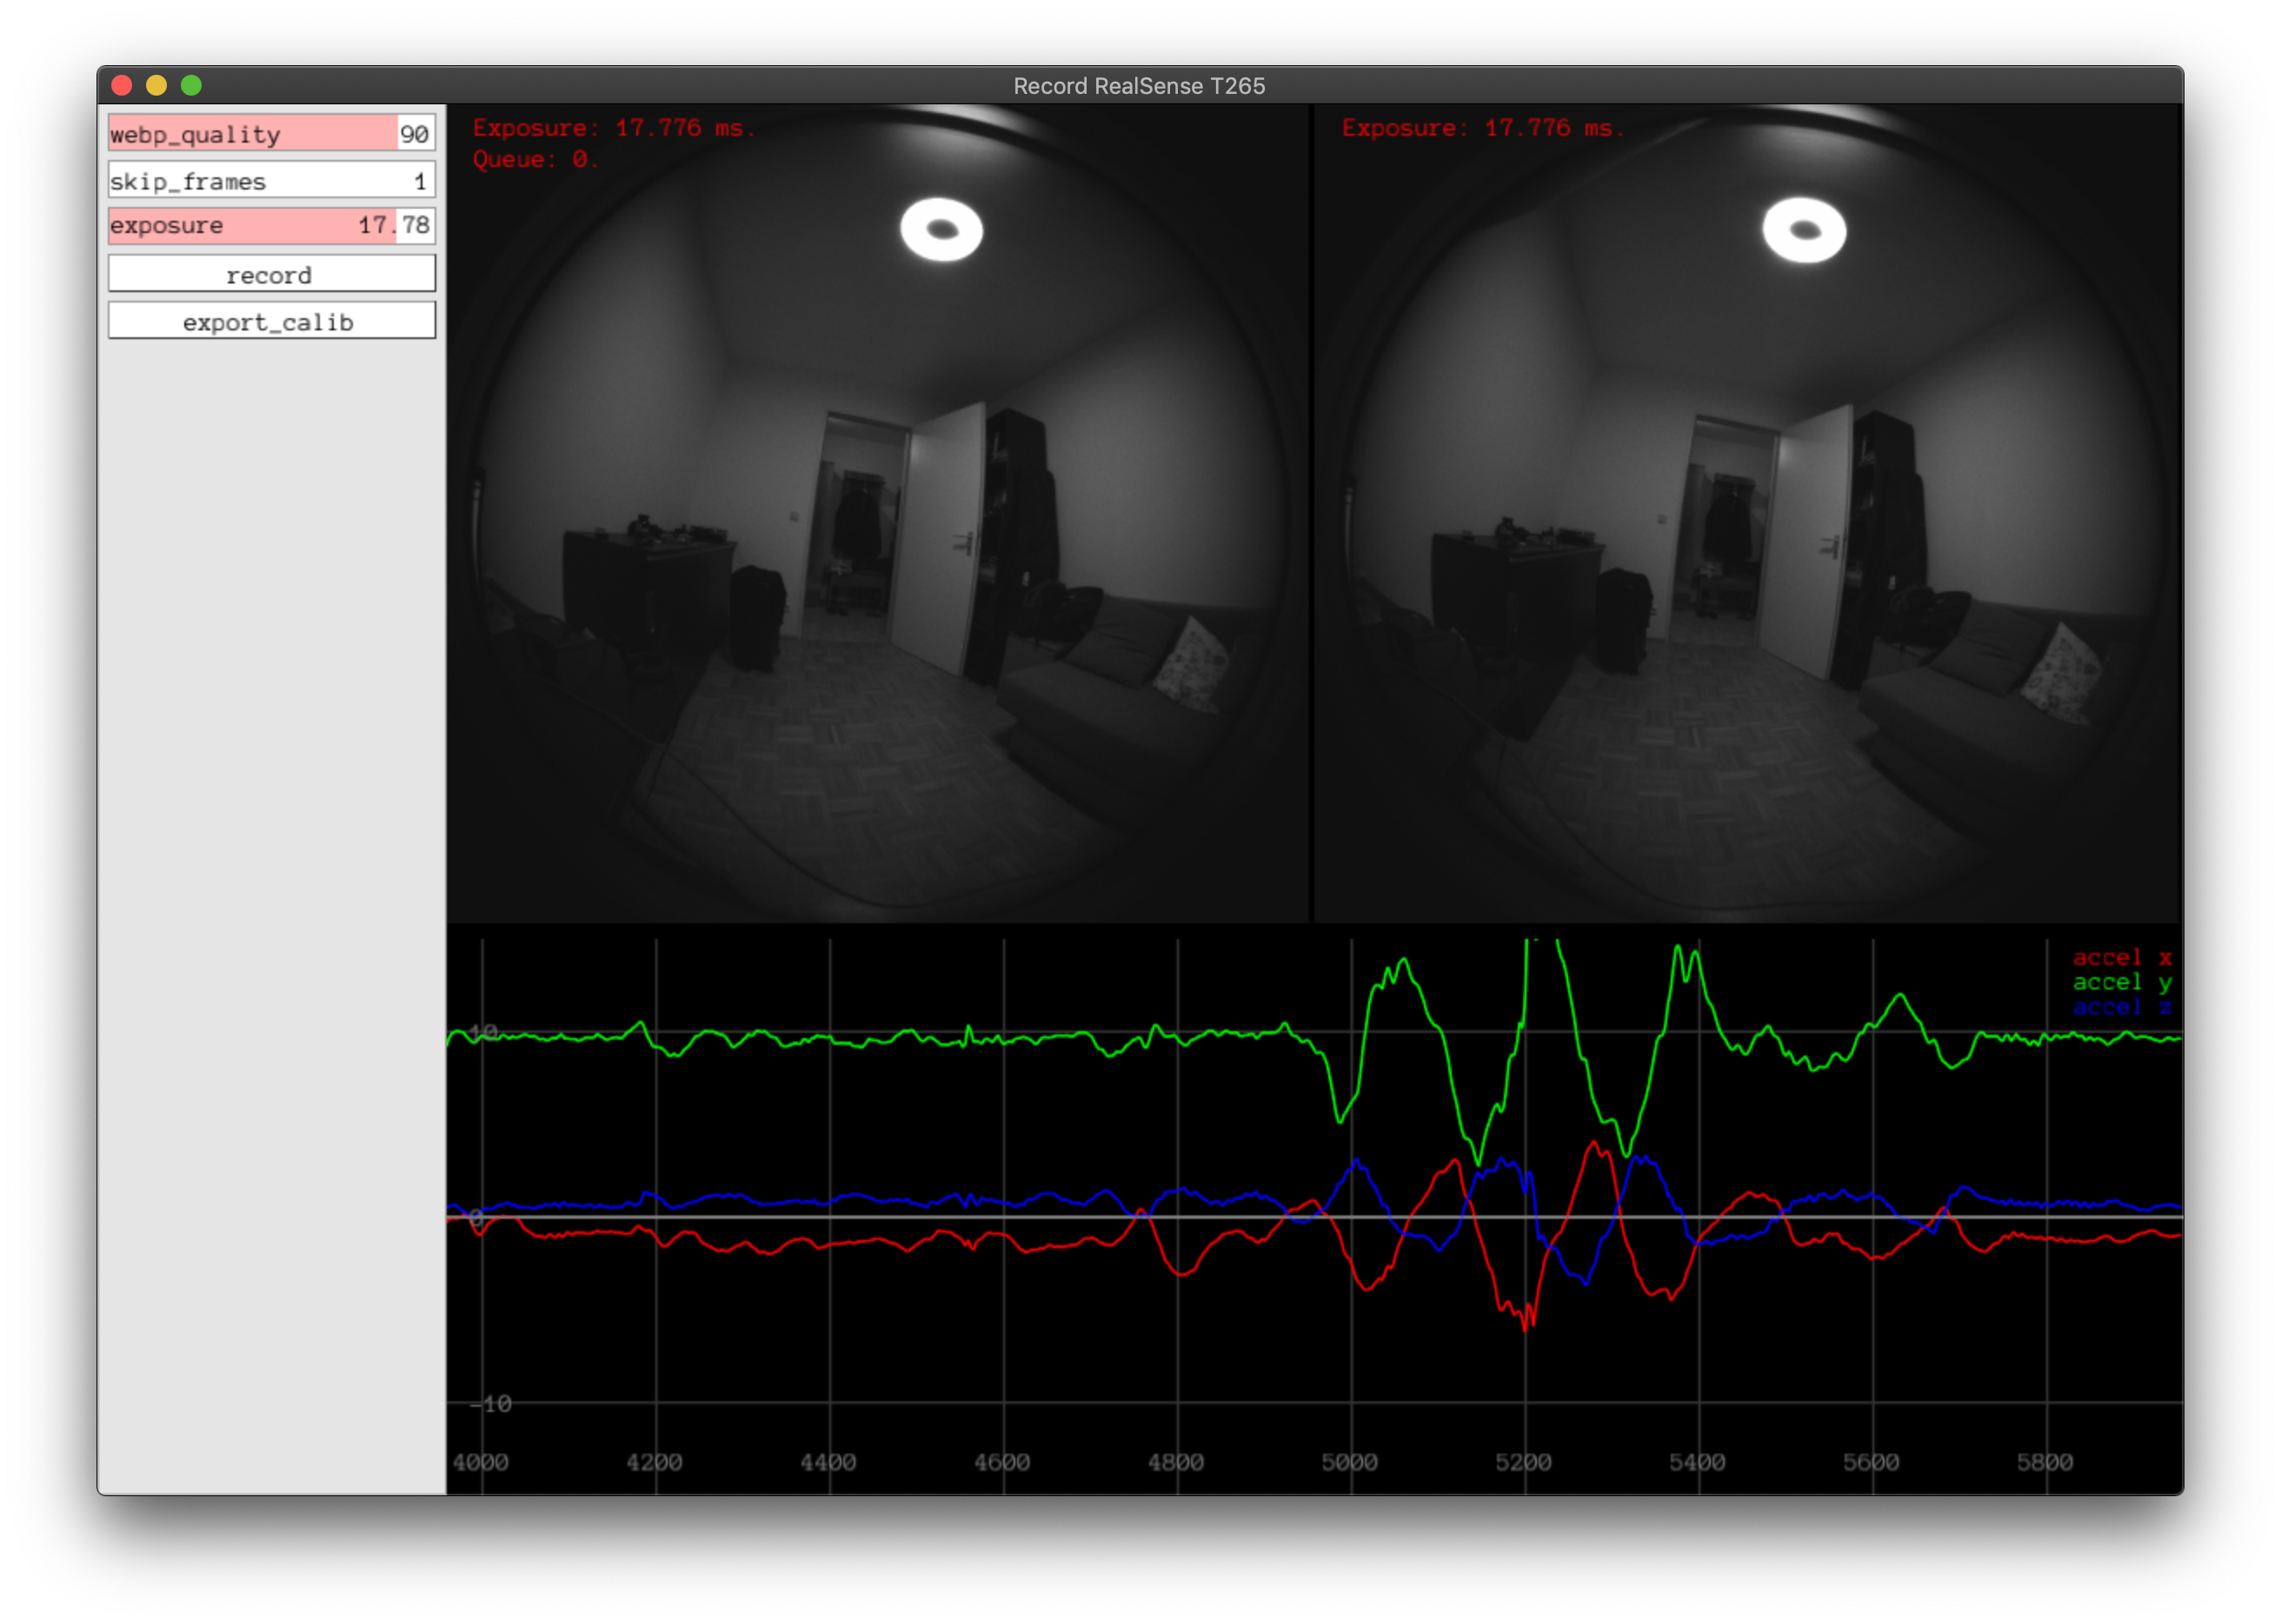Click the accel x legend label
2281x1624 pixels.
2121,958
